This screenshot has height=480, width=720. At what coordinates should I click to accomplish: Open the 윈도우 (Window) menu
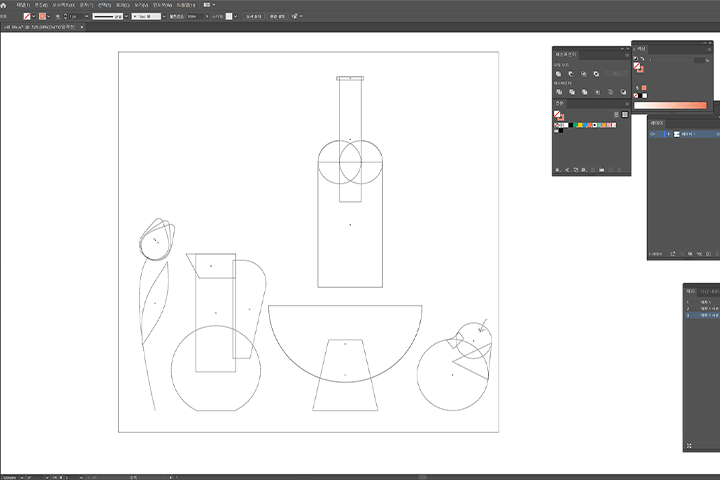pyautogui.click(x=163, y=5)
